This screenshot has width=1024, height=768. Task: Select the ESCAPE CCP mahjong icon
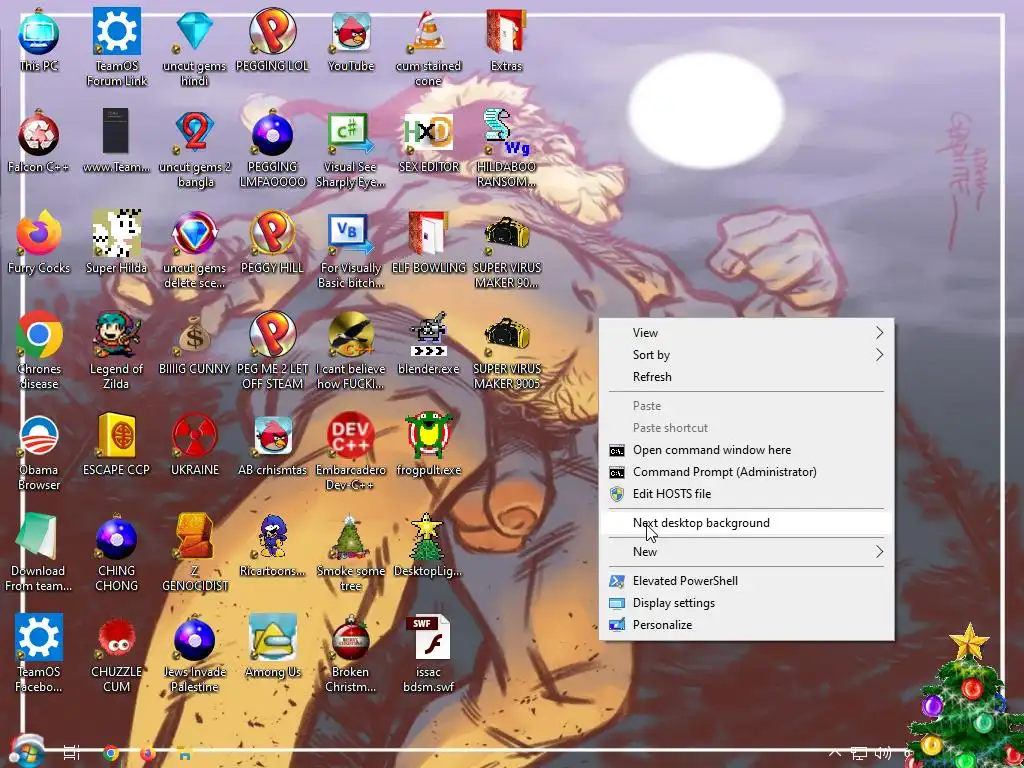click(116, 445)
